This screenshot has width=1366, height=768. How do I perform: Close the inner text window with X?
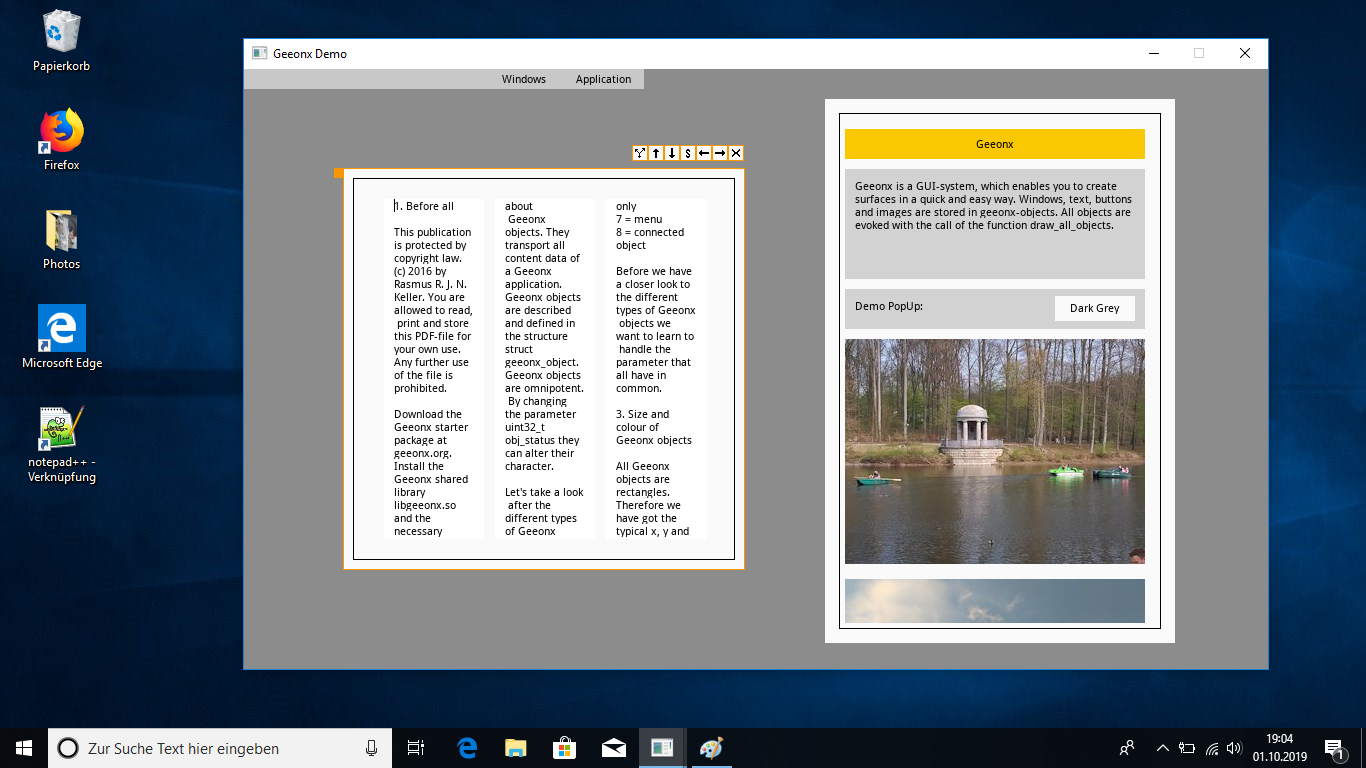pyautogui.click(x=736, y=153)
